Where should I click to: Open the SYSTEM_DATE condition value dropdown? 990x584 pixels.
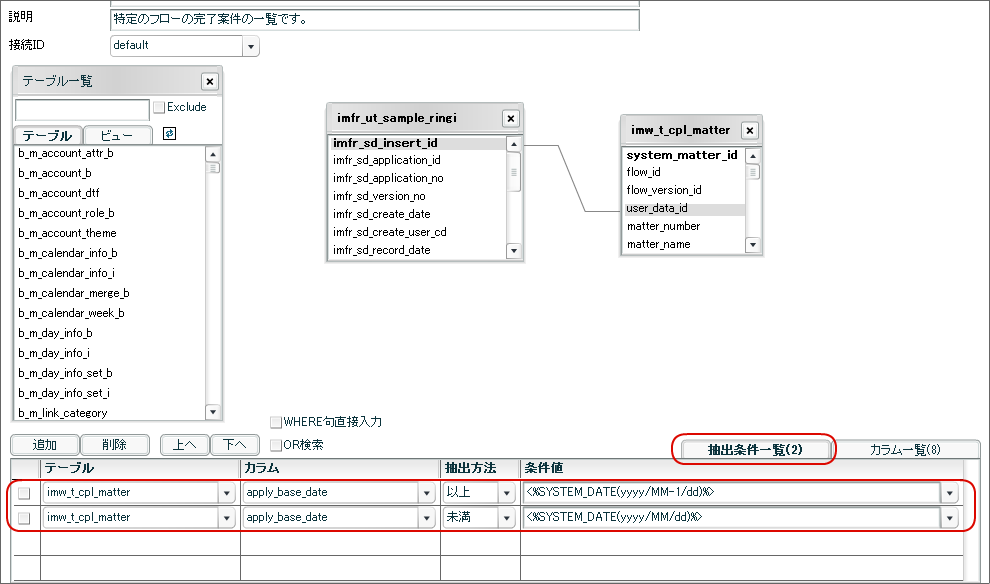949,492
